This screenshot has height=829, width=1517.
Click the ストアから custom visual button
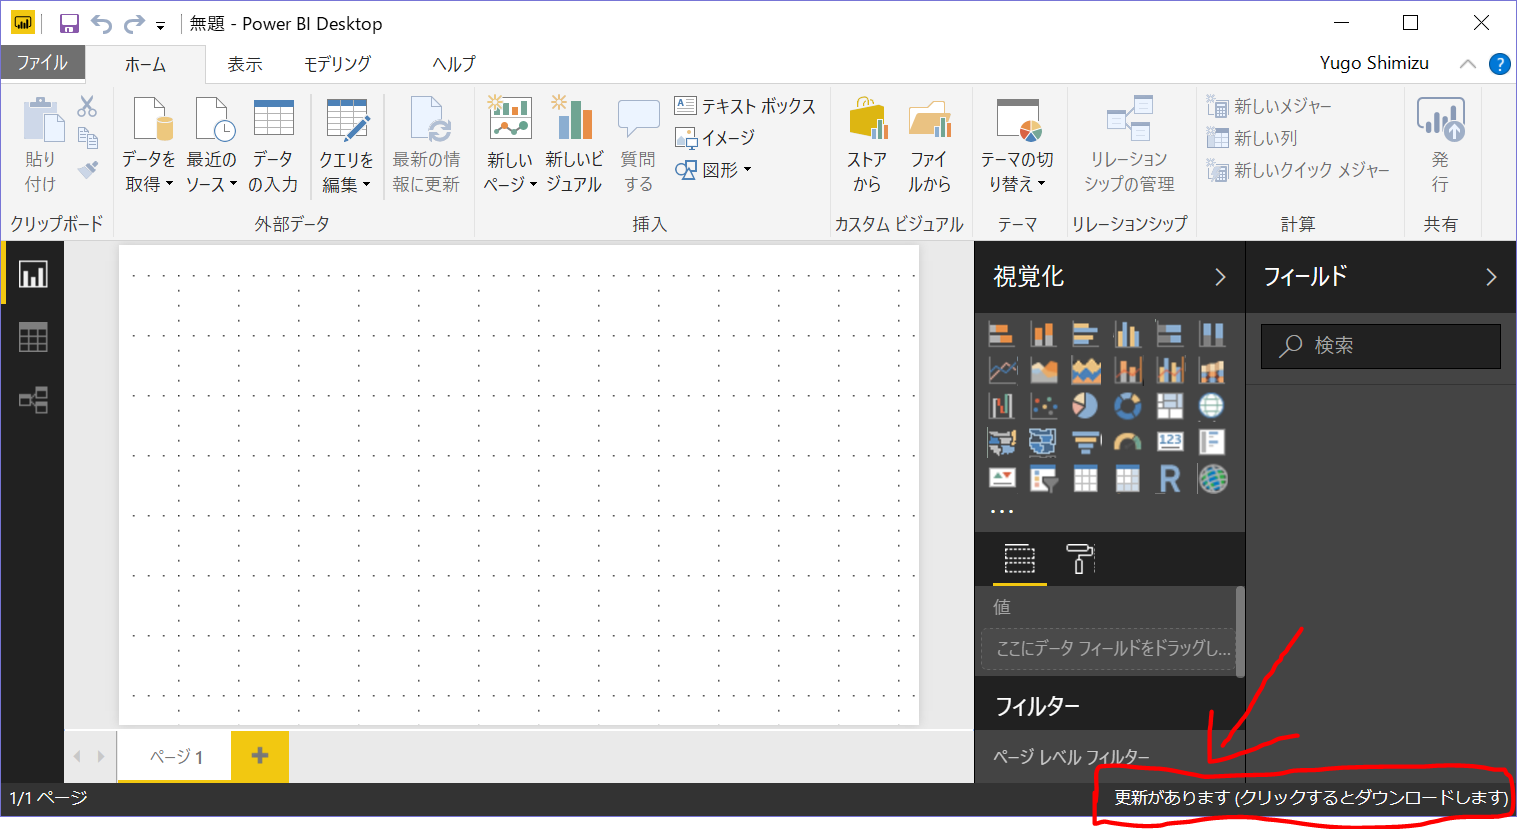[x=867, y=145]
